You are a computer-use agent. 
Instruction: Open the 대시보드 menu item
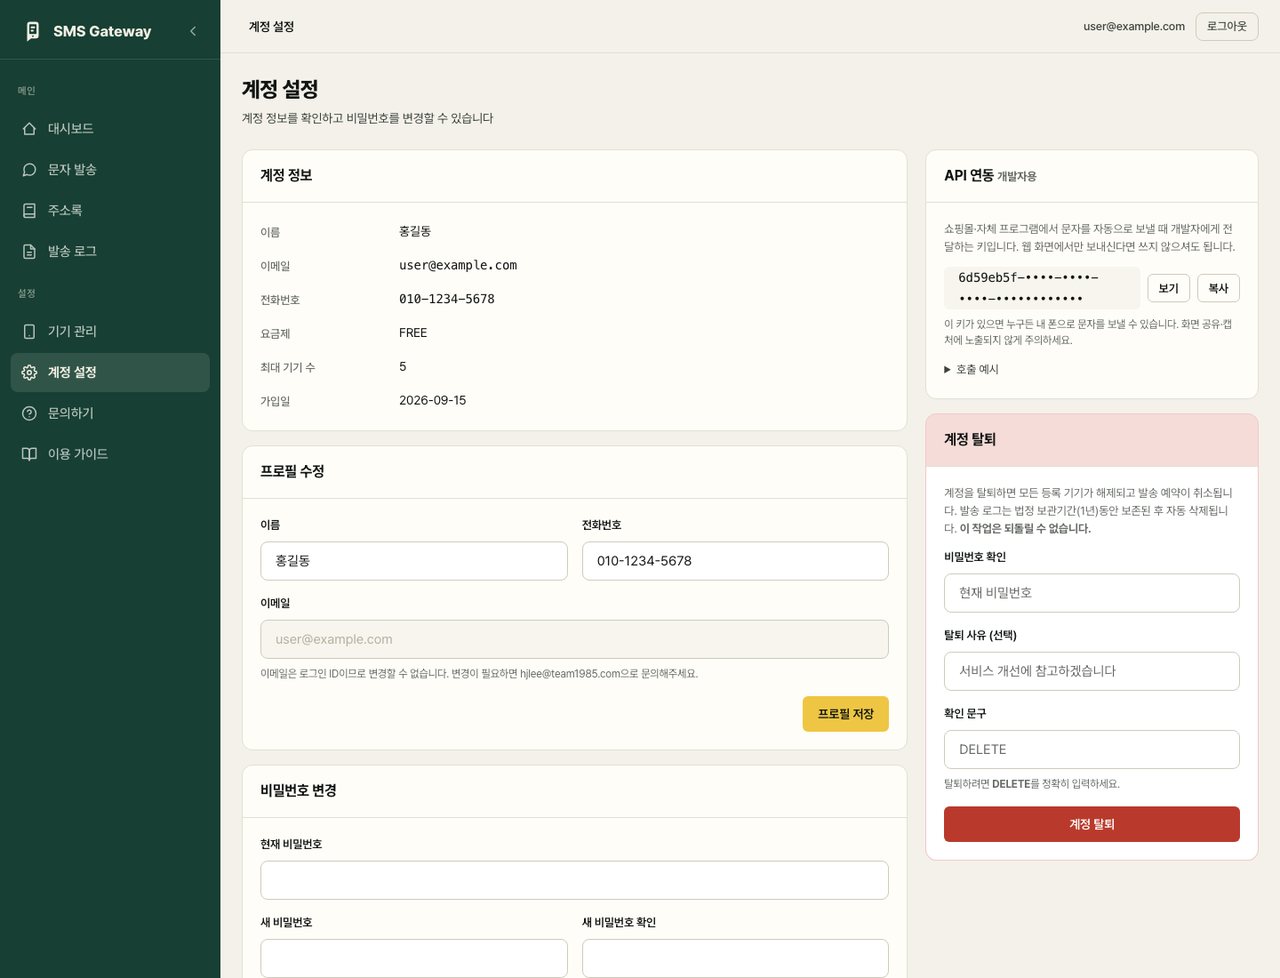[x=110, y=128]
